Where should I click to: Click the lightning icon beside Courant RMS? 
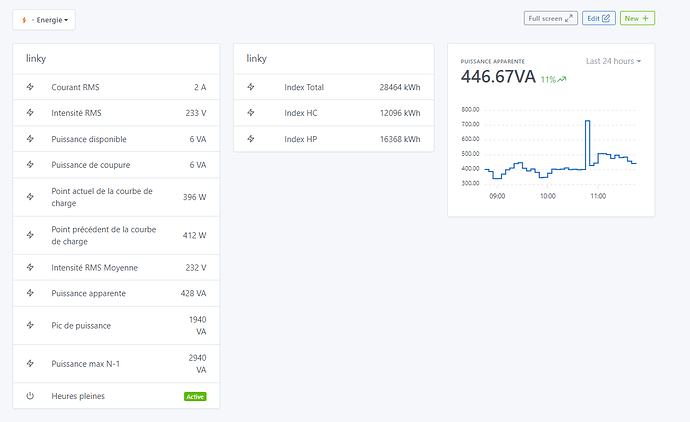[x=30, y=87]
